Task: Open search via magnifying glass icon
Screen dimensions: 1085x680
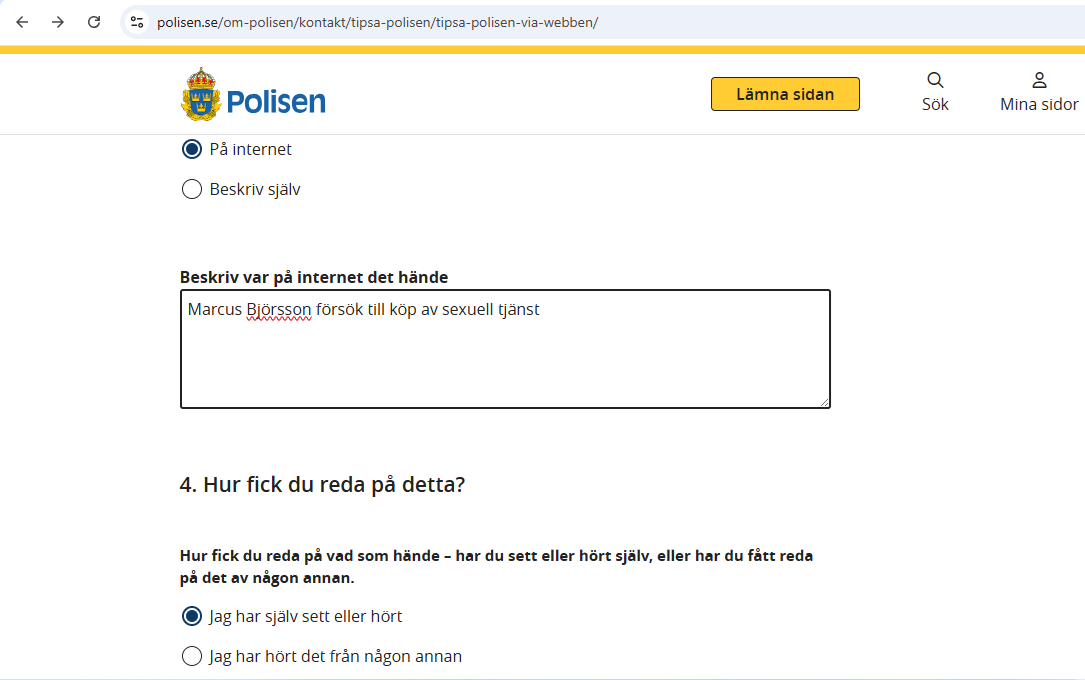Action: pos(935,80)
